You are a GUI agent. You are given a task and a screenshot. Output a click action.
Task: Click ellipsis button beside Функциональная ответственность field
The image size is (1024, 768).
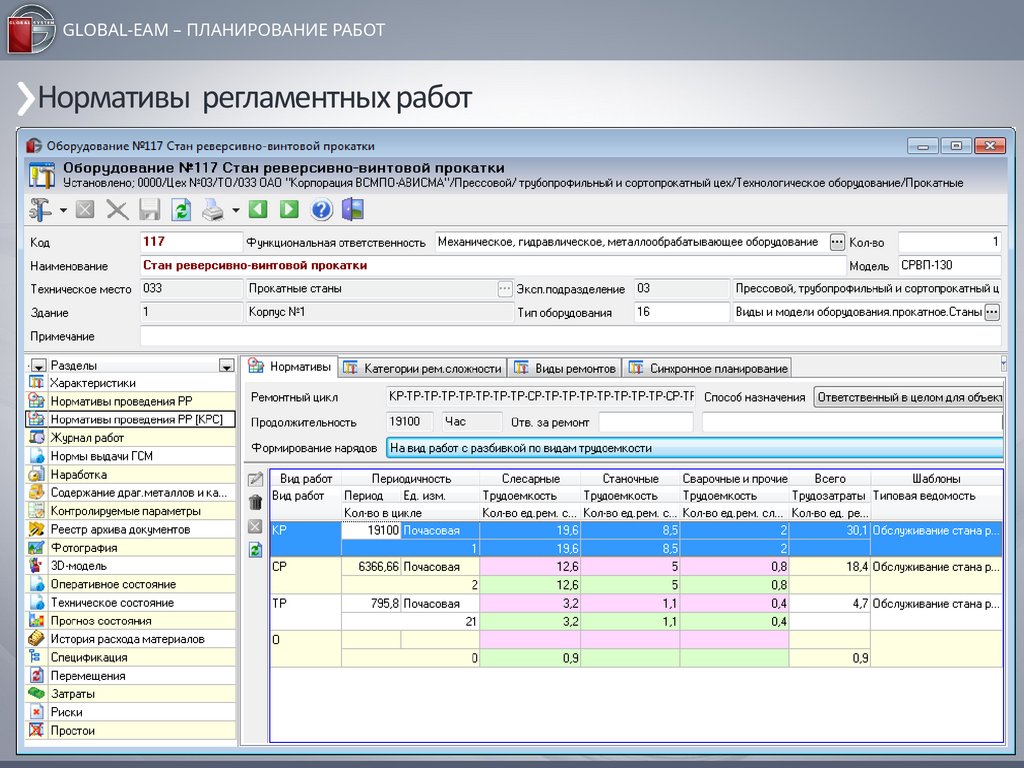point(837,242)
